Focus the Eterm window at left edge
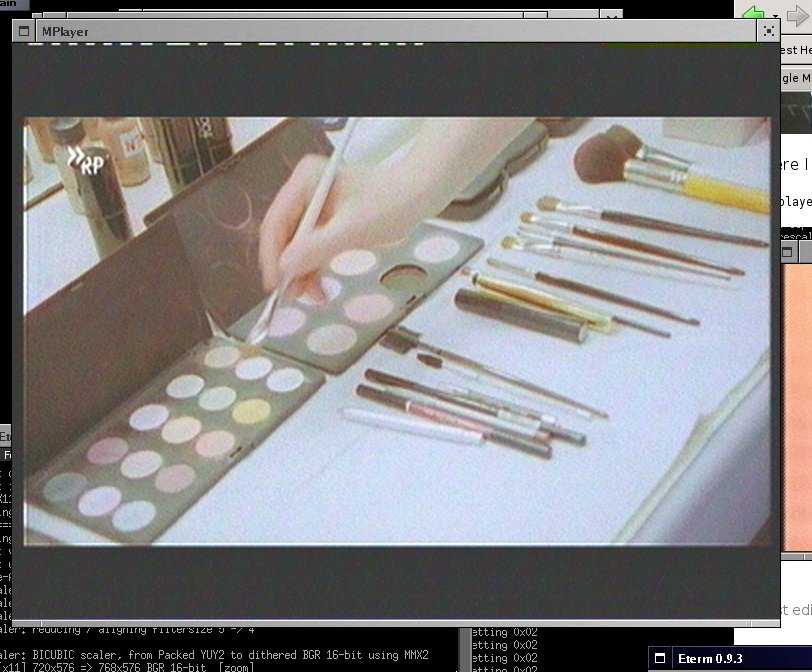This screenshot has width=812, height=672. 5,437
